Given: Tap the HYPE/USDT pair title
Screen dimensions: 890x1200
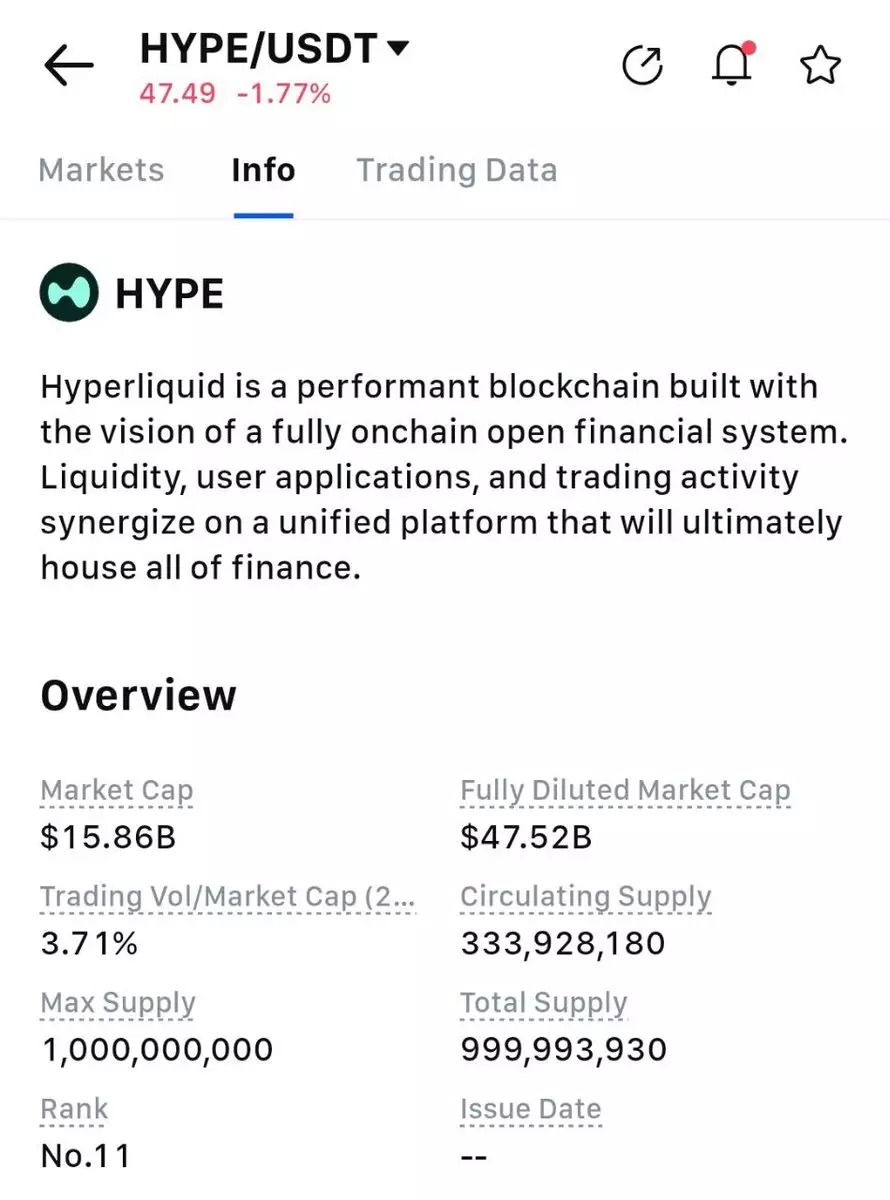Looking at the screenshot, I should [x=258, y=48].
